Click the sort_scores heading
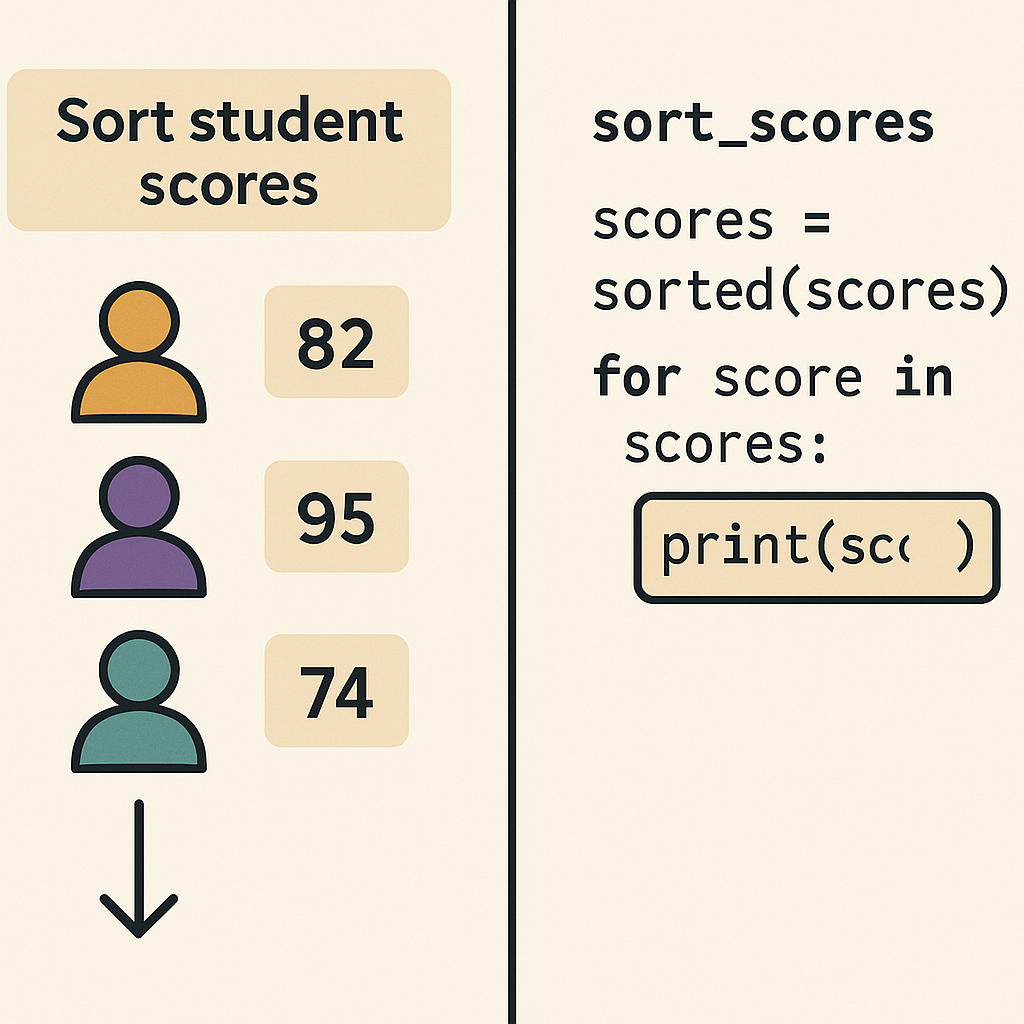 [763, 123]
